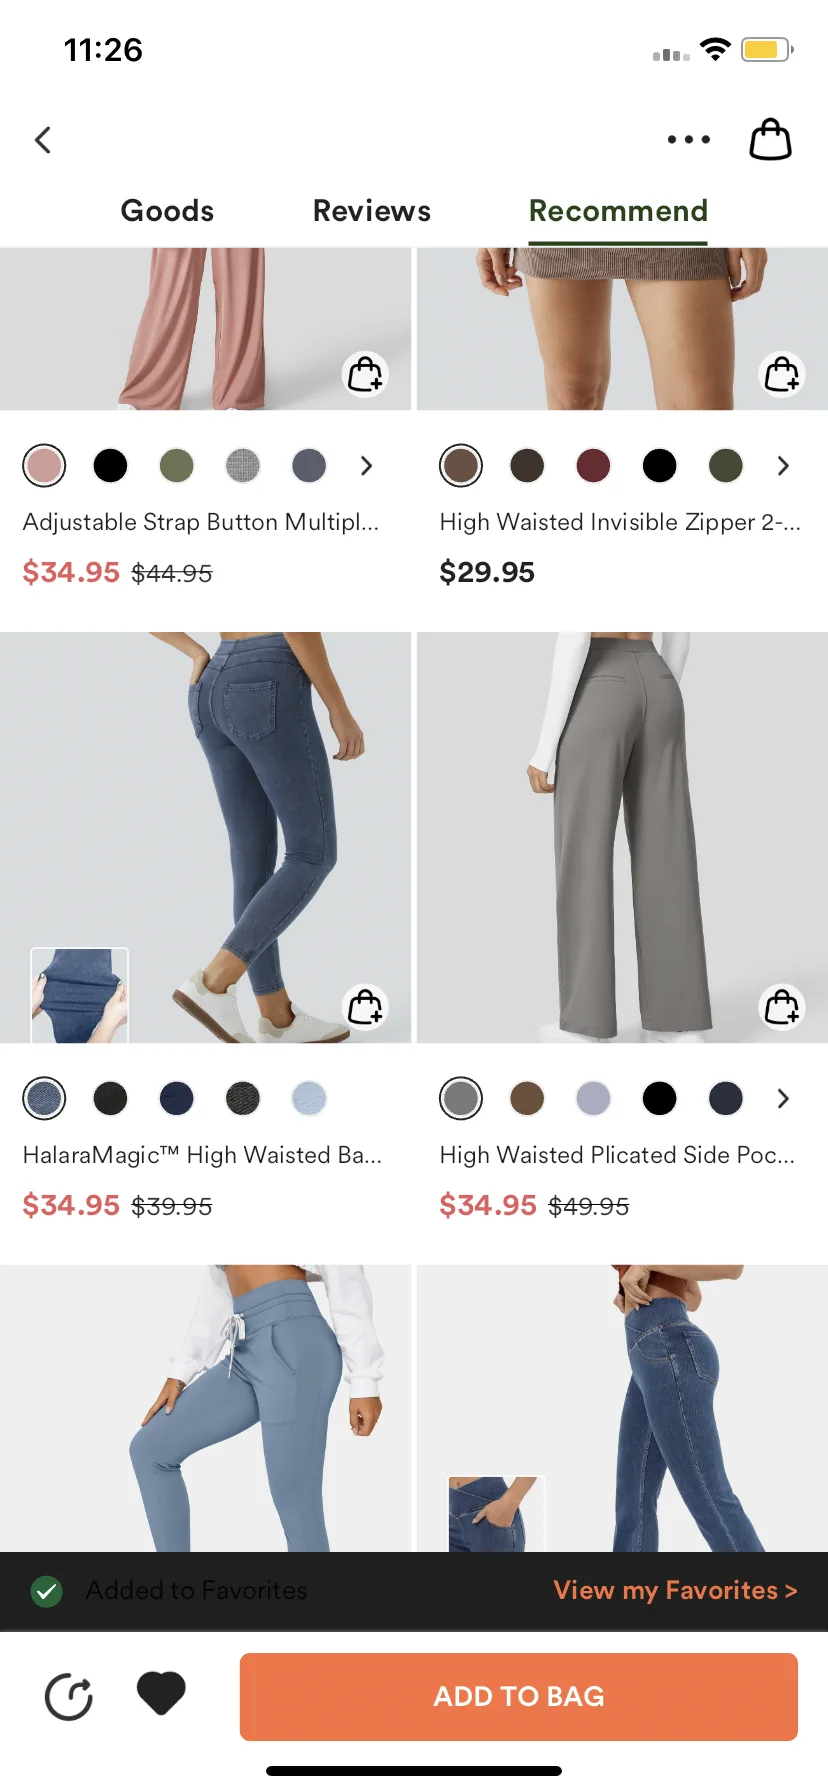Screen dimensions: 828x1792
Task: Toggle the black heart favorite button
Action: [161, 1694]
